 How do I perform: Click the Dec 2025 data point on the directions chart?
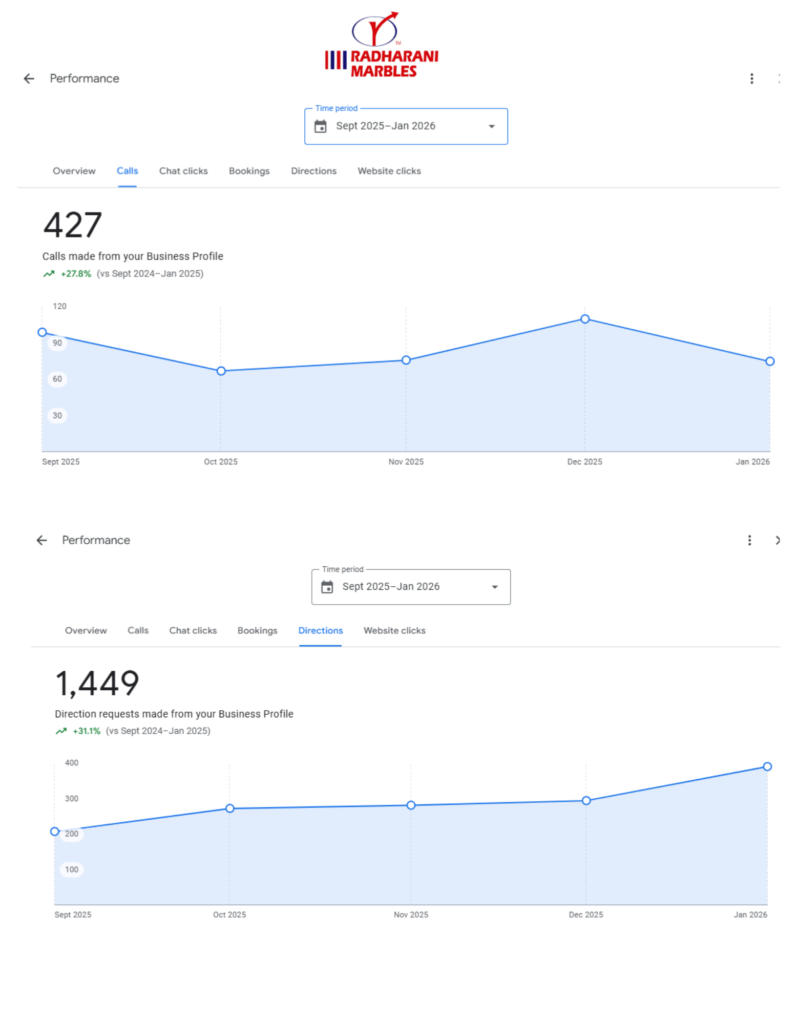point(587,801)
